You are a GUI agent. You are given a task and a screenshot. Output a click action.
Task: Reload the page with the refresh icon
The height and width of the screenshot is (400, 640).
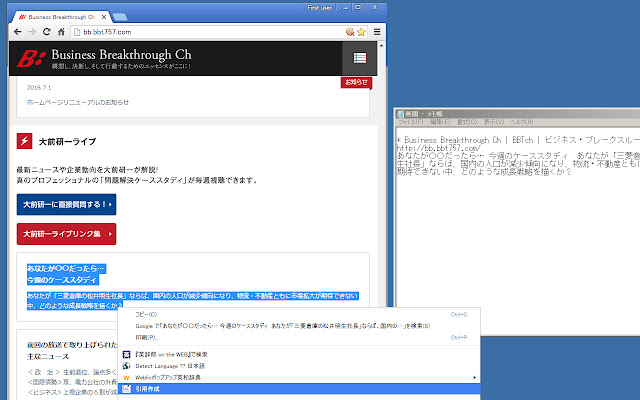47,32
